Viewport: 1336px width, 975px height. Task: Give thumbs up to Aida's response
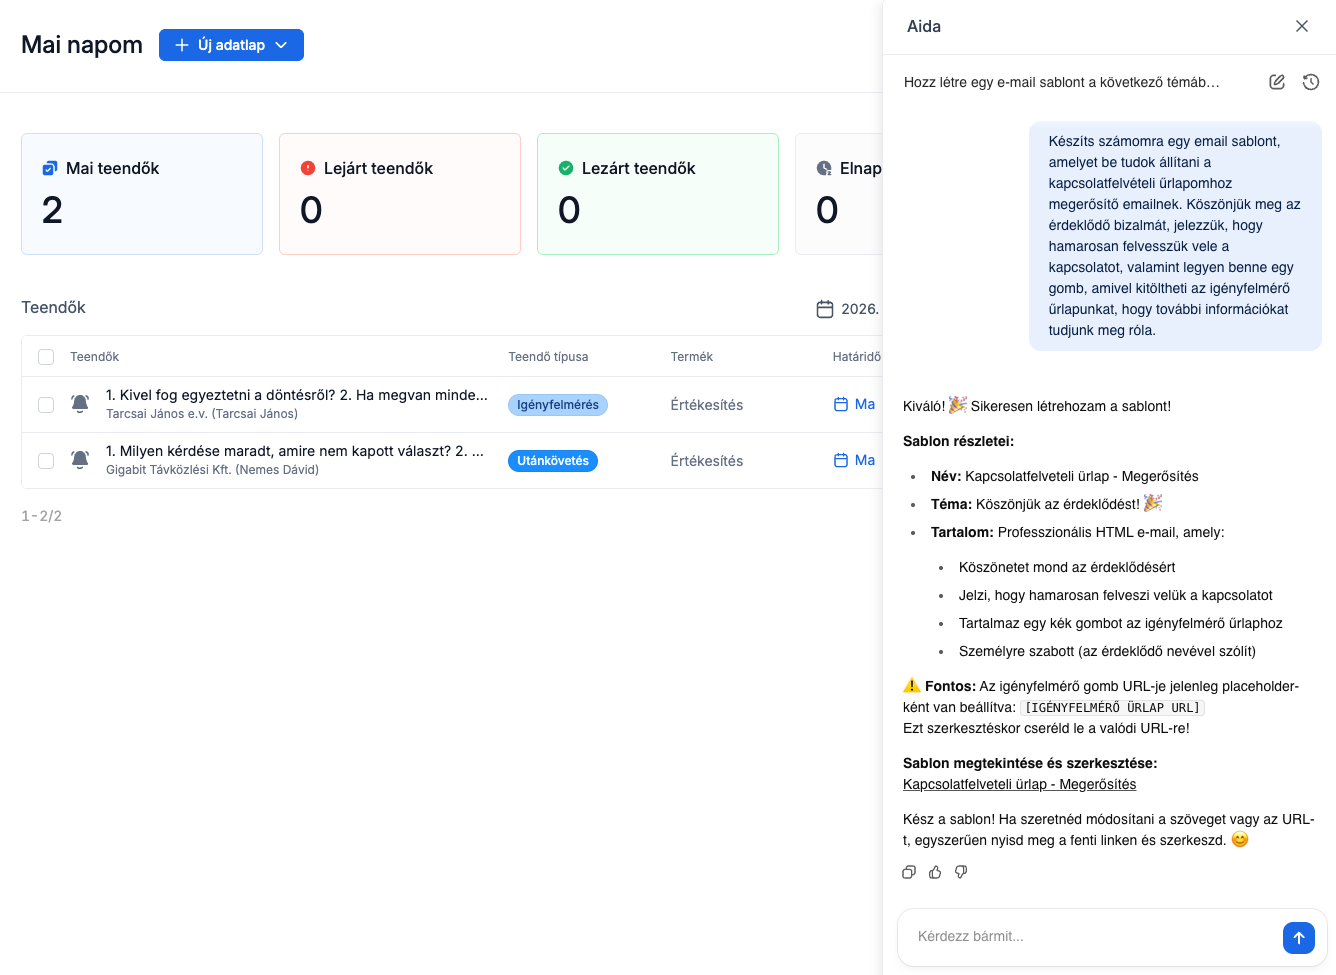(x=935, y=872)
